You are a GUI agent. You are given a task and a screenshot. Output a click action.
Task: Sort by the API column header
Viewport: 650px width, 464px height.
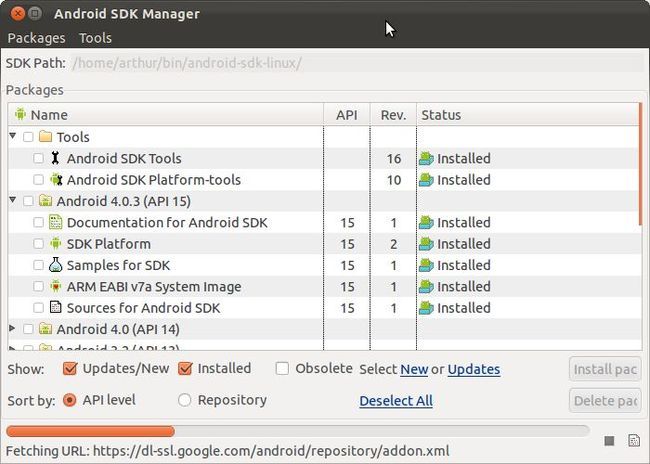[347, 115]
